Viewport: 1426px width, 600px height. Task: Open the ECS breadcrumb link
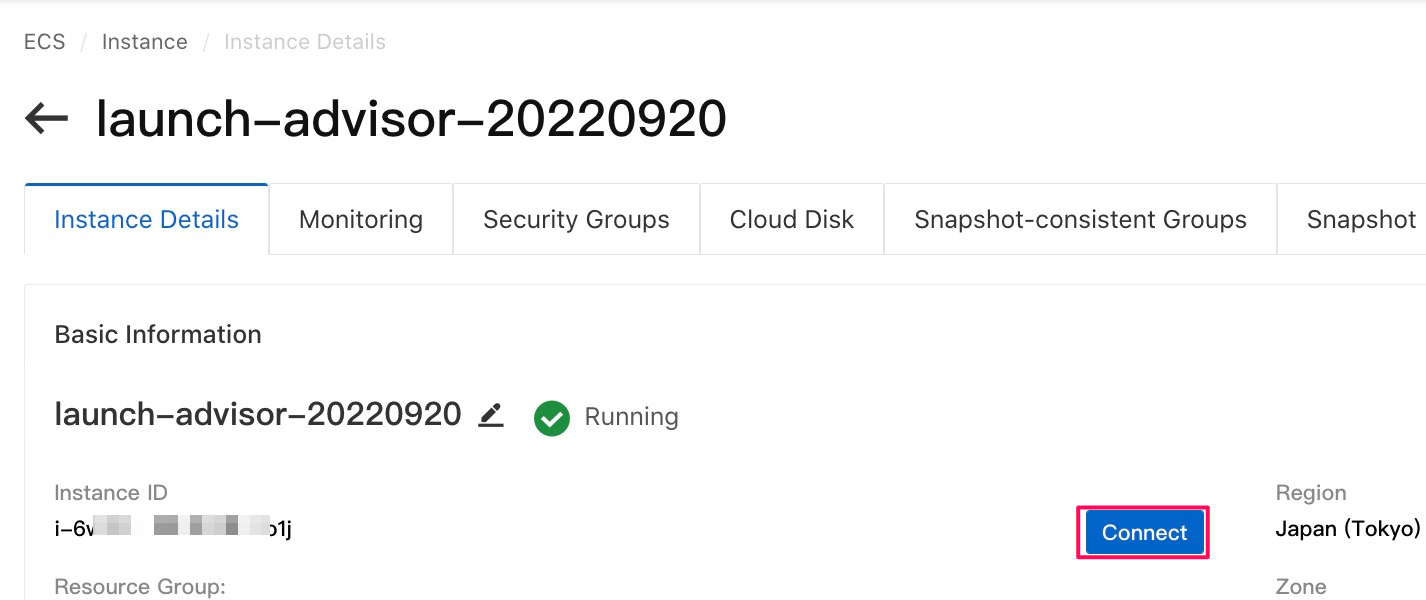(45, 42)
